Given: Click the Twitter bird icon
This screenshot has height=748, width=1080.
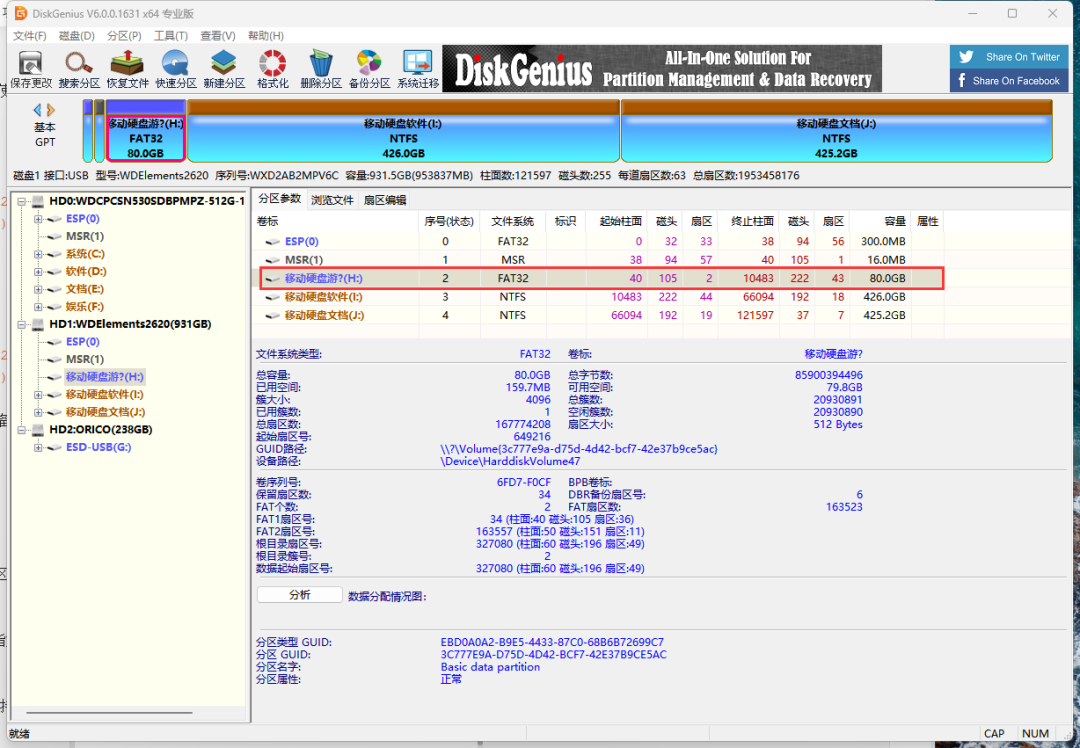Looking at the screenshot, I should click(x=966, y=57).
